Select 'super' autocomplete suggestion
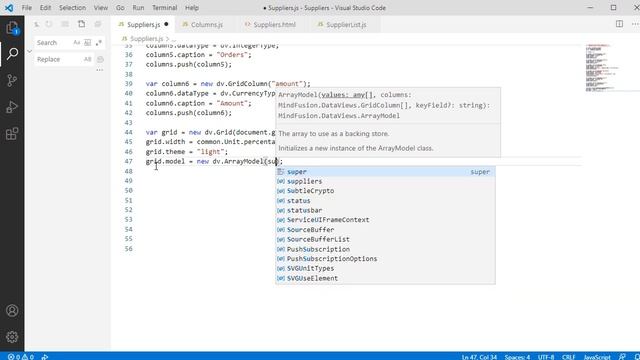The image size is (640, 360). pyautogui.click(x=385, y=172)
